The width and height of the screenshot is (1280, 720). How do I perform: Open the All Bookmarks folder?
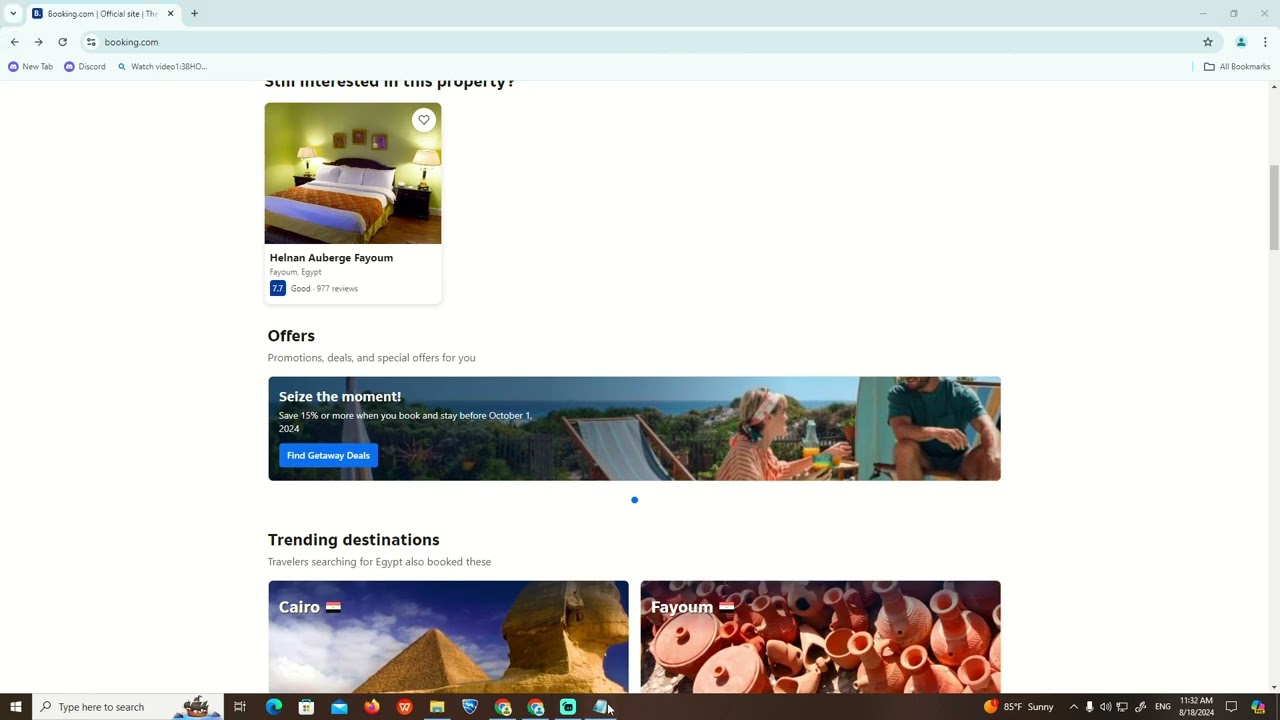click(x=1237, y=67)
